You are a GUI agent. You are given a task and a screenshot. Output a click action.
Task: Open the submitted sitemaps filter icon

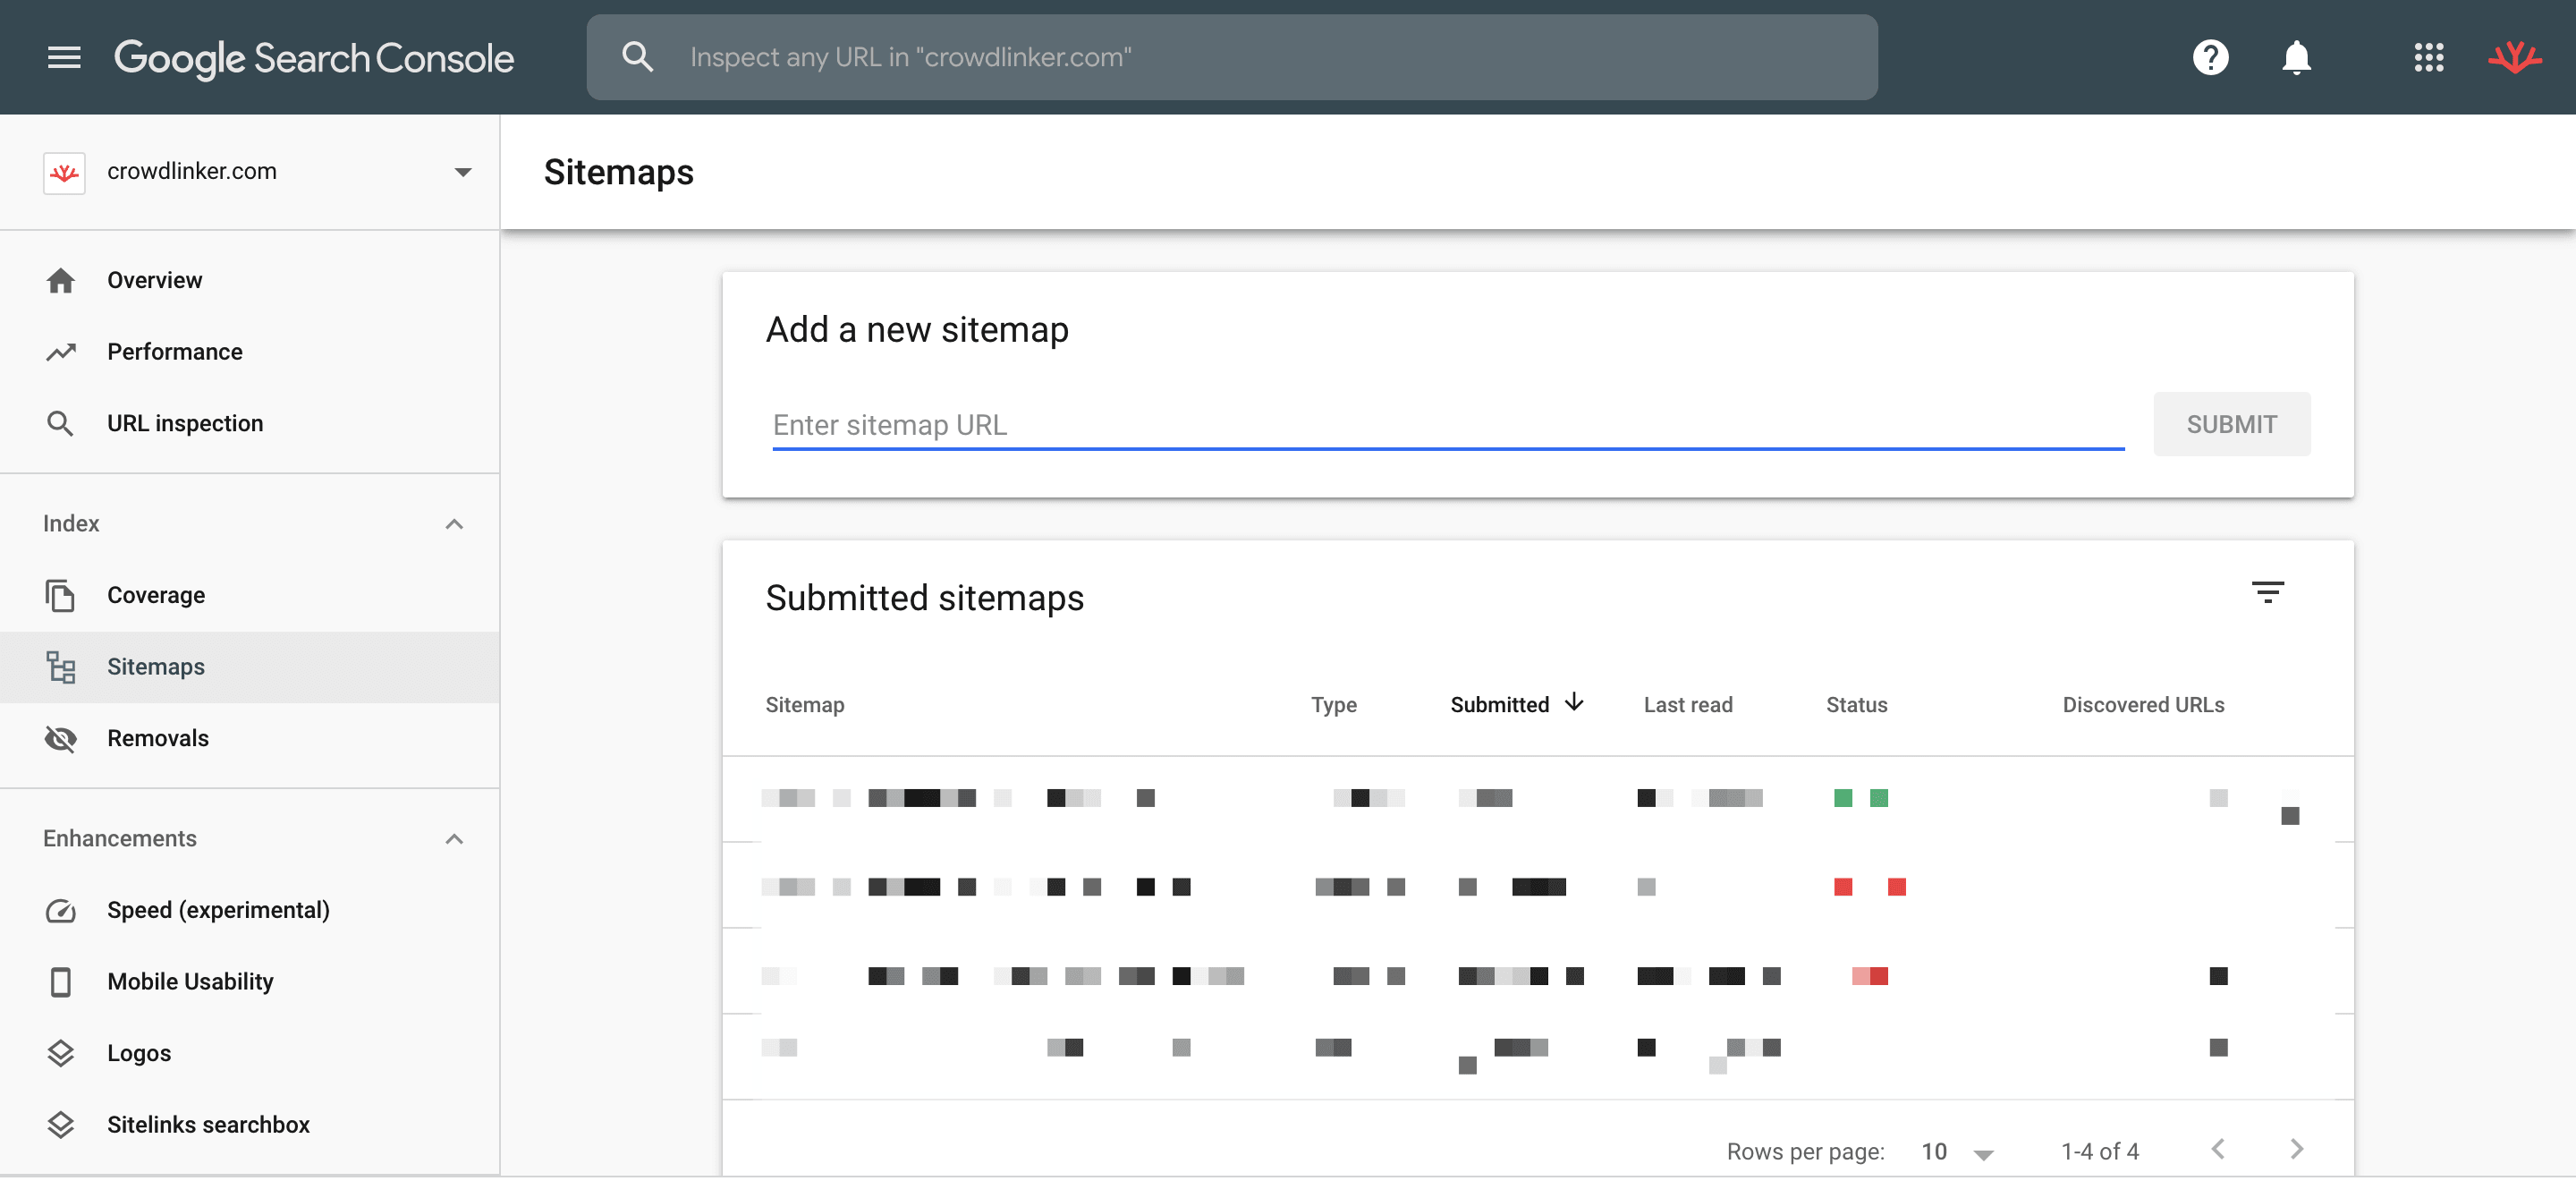tap(2267, 592)
